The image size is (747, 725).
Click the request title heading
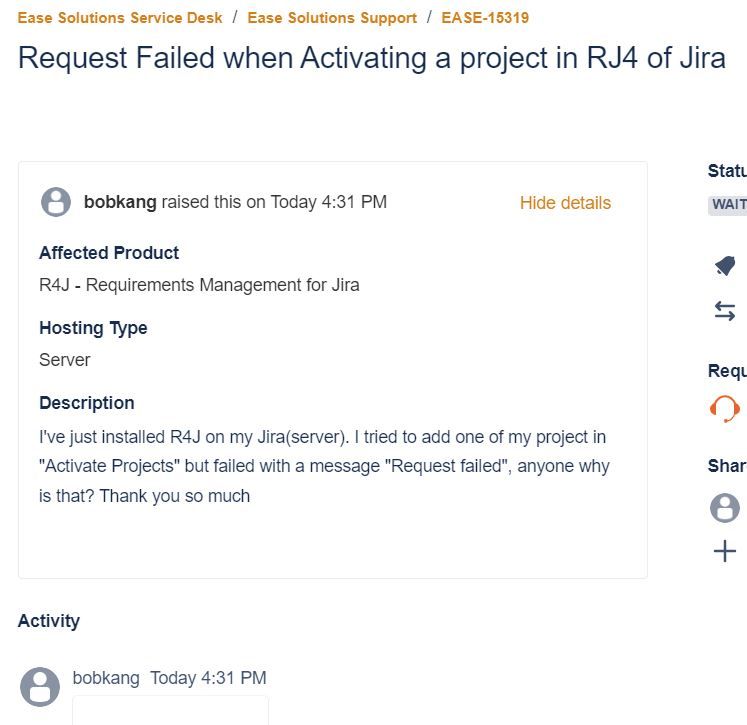(x=372, y=58)
